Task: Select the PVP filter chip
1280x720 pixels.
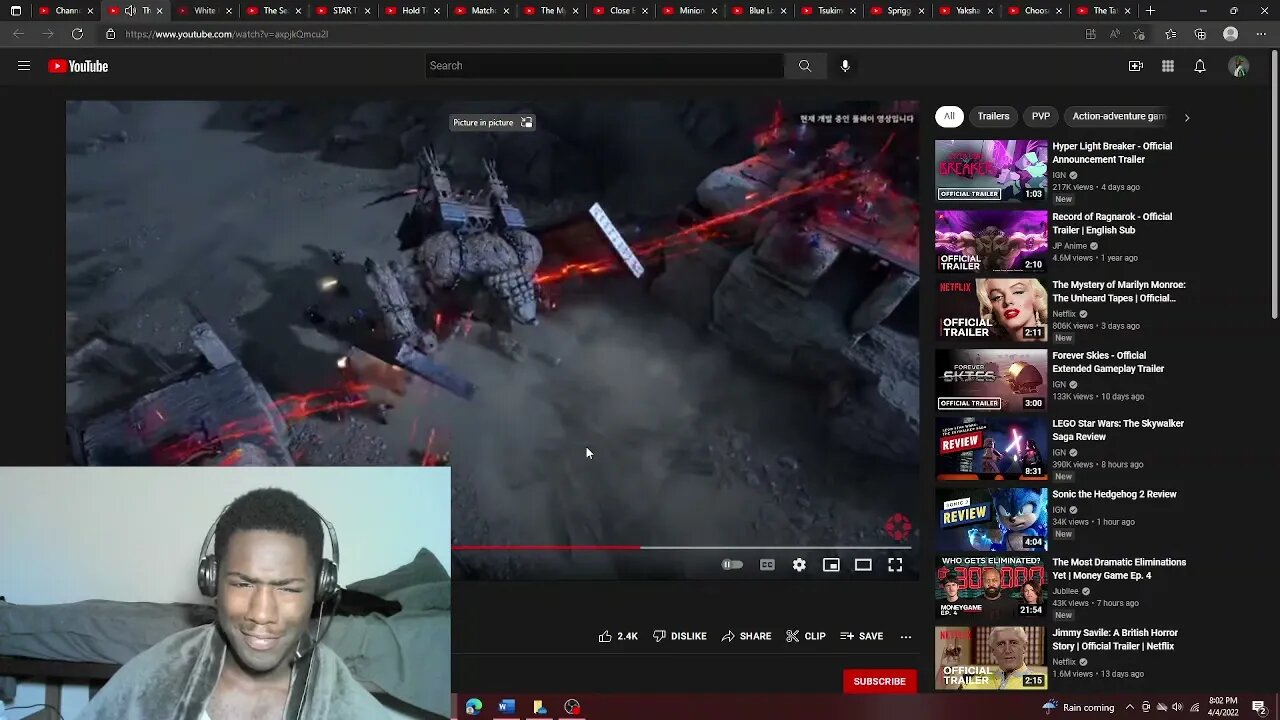Action: [1041, 116]
